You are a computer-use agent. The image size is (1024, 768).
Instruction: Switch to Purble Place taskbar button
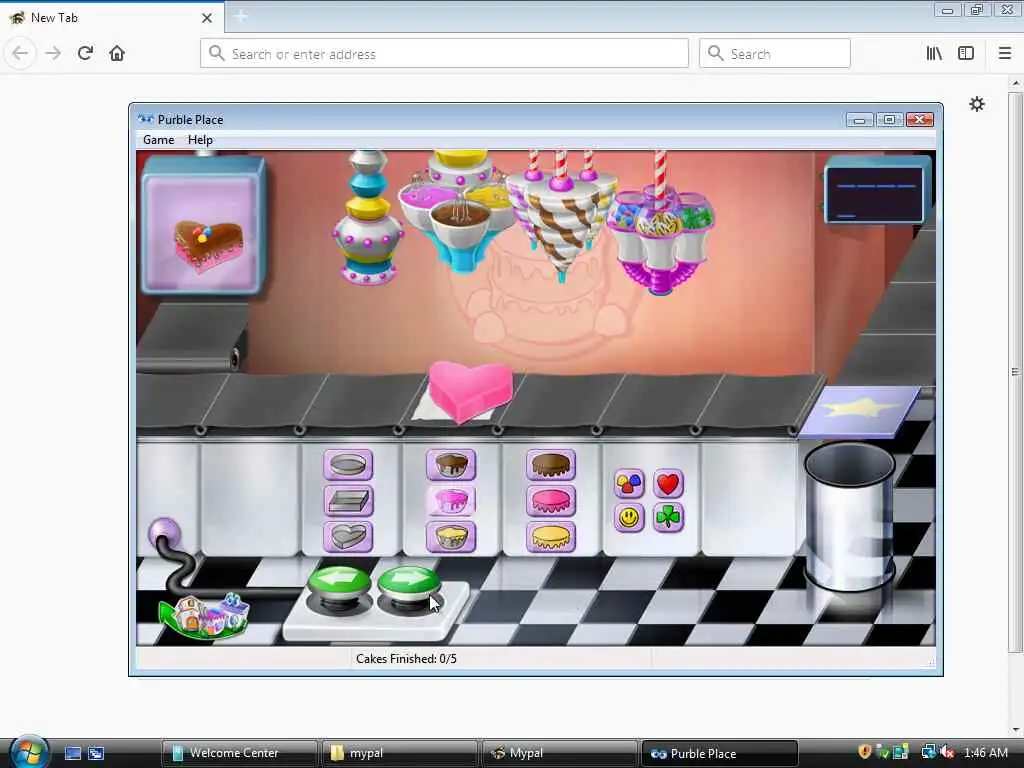(x=720, y=753)
